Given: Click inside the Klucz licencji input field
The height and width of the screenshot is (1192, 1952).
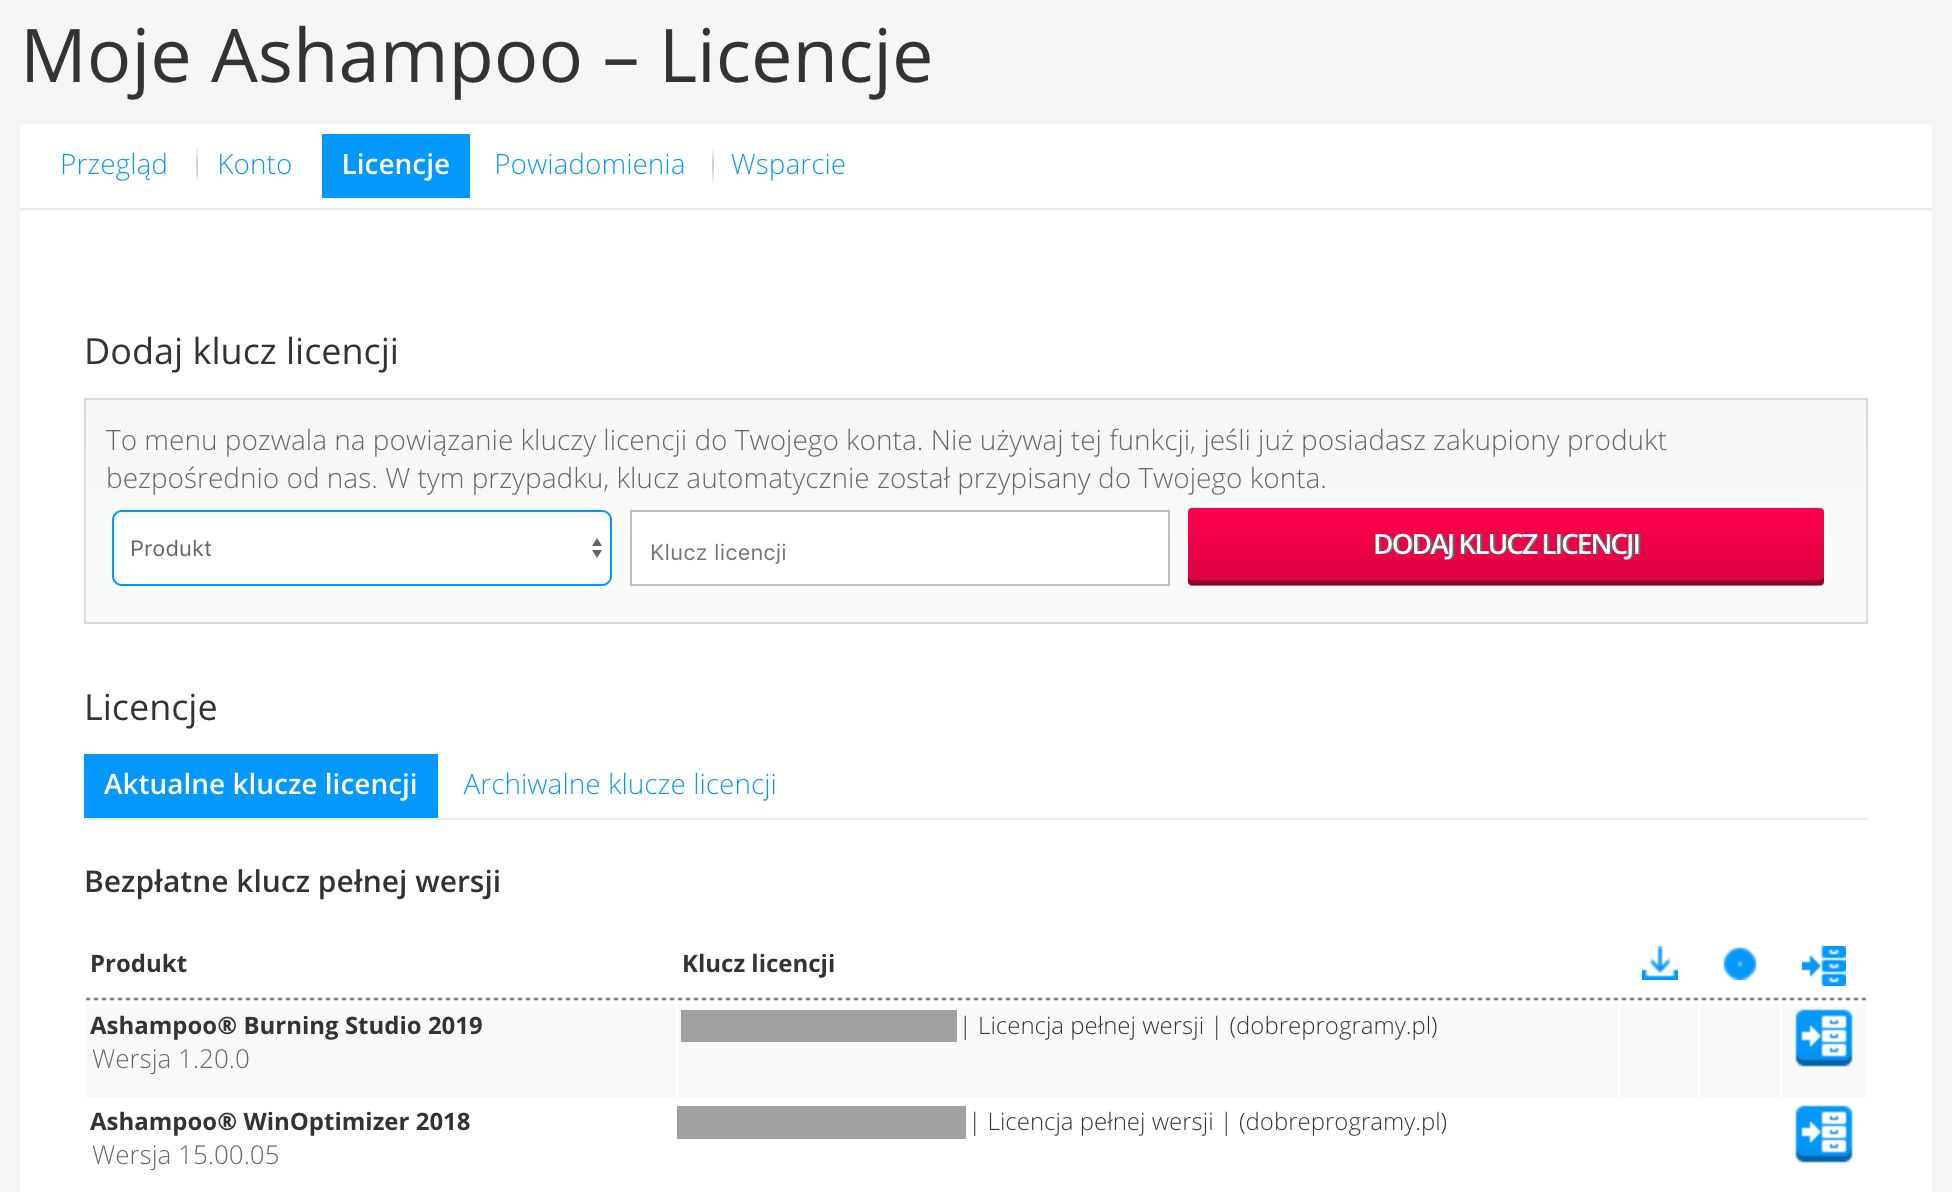Looking at the screenshot, I should coord(899,549).
